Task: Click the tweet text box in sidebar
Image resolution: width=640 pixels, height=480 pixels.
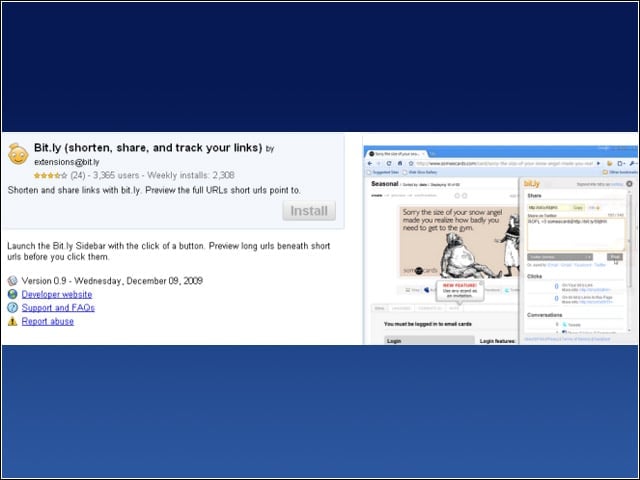Action: point(576,234)
